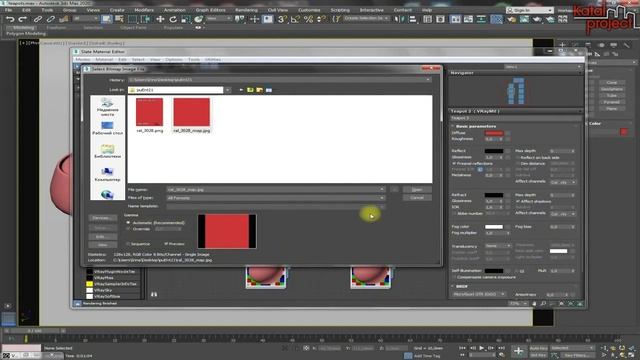This screenshot has height=360, width=640.
Task: Open Select by Name tool
Action: click(119, 19)
